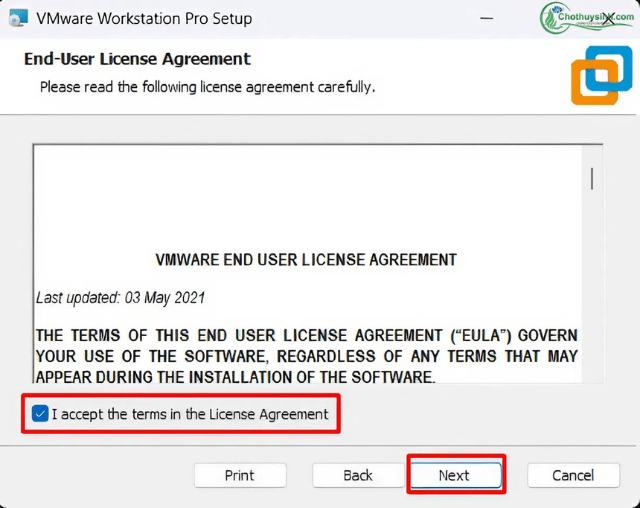
Task: Click 'Please read the following license agreement carefully.'
Action: coord(207,87)
